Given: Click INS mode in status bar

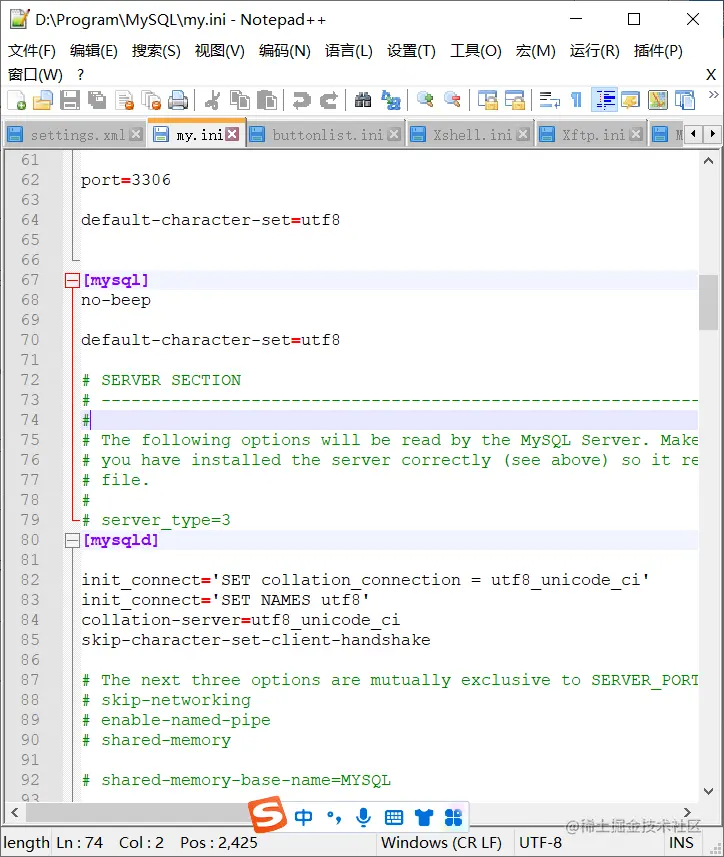Looking at the screenshot, I should (x=681, y=843).
